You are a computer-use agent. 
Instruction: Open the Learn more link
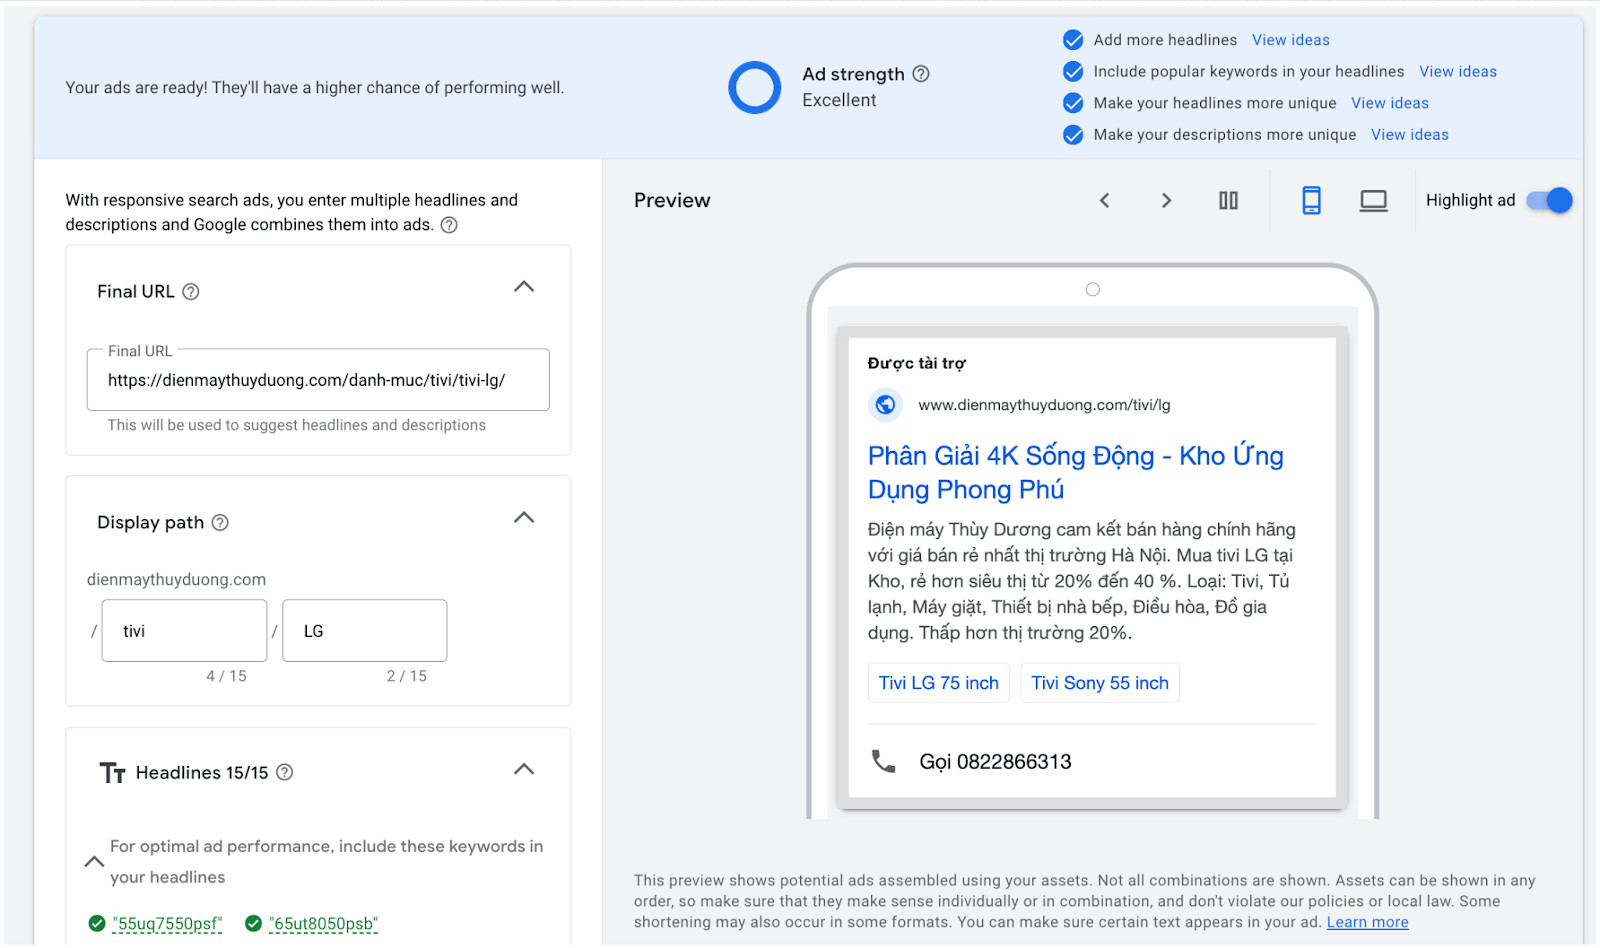[1368, 923]
